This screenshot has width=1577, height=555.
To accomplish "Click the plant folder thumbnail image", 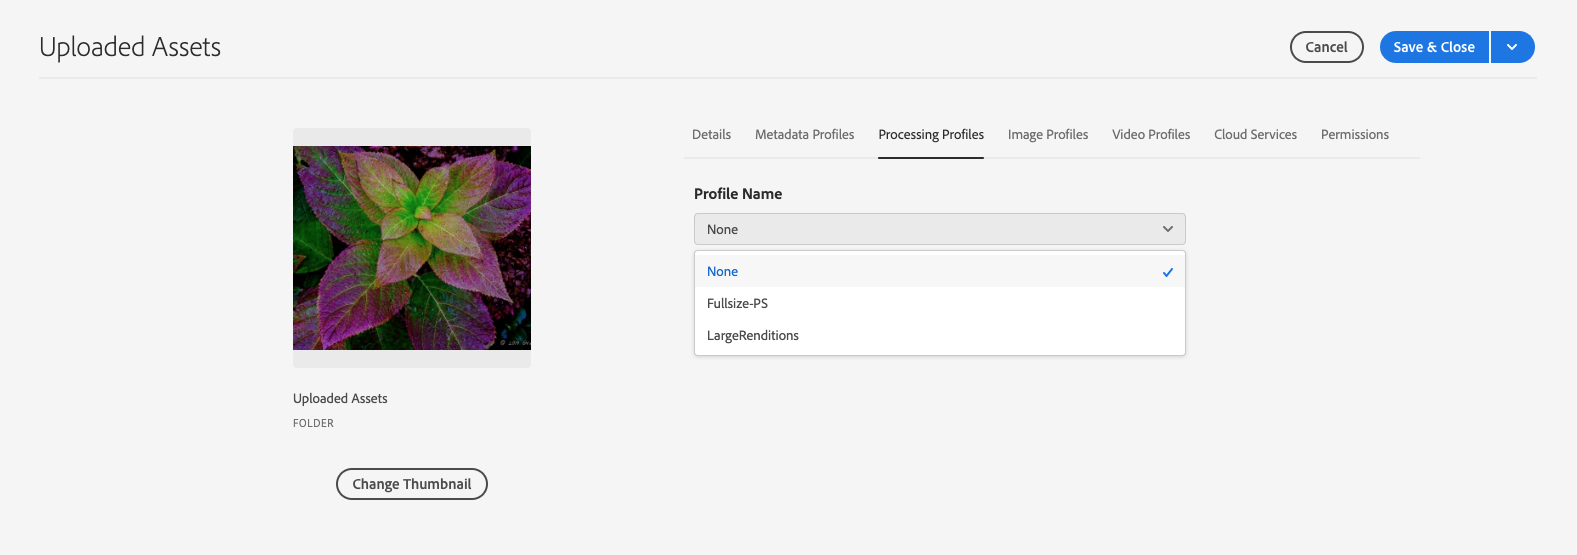I will [x=411, y=248].
